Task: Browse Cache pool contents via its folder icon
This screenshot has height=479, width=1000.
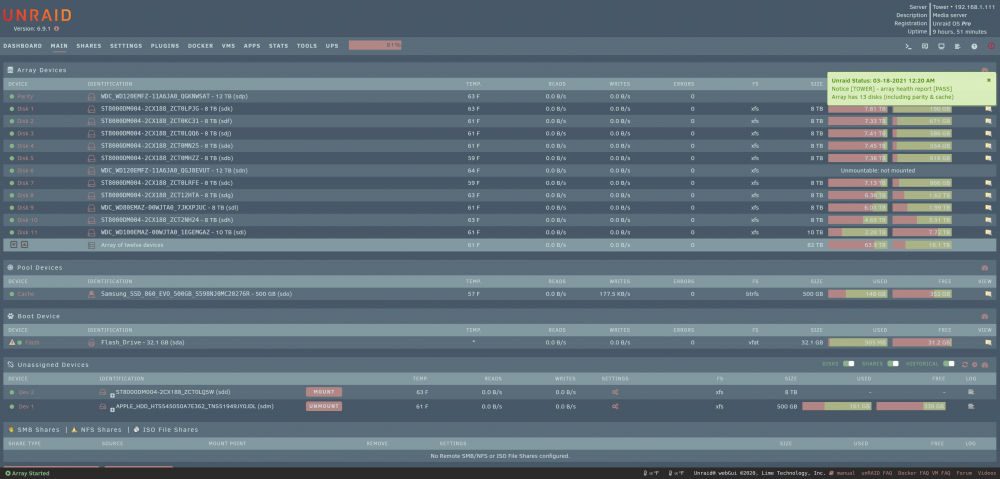Action: click(988, 294)
